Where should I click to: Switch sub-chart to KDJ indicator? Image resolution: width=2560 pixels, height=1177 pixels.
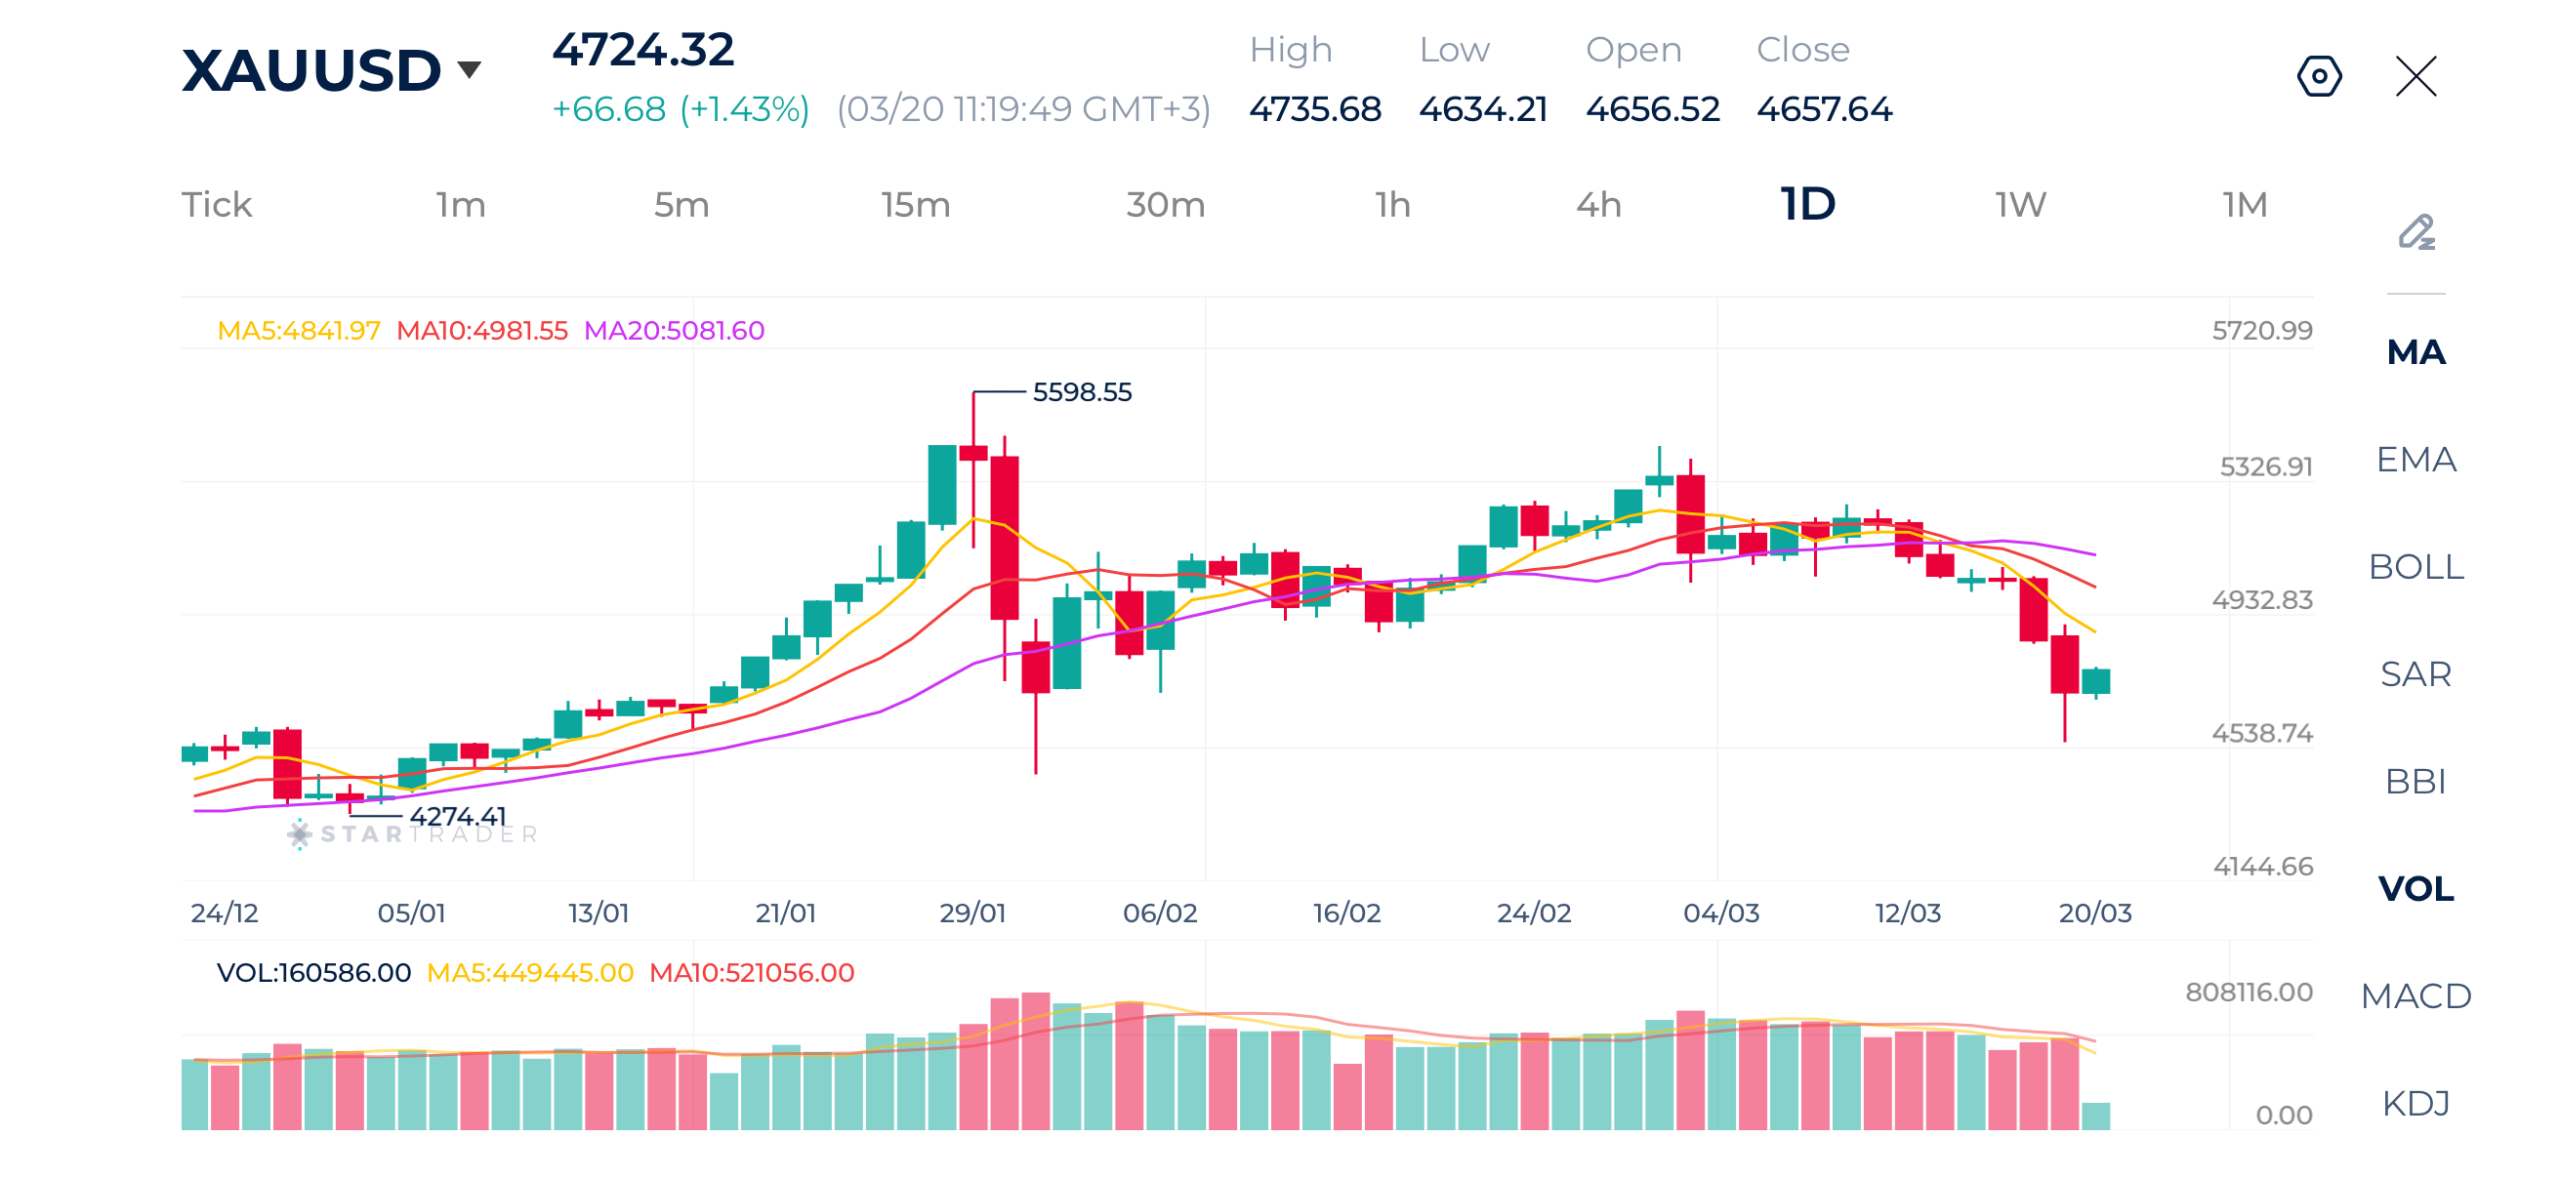pyautogui.click(x=2415, y=1102)
